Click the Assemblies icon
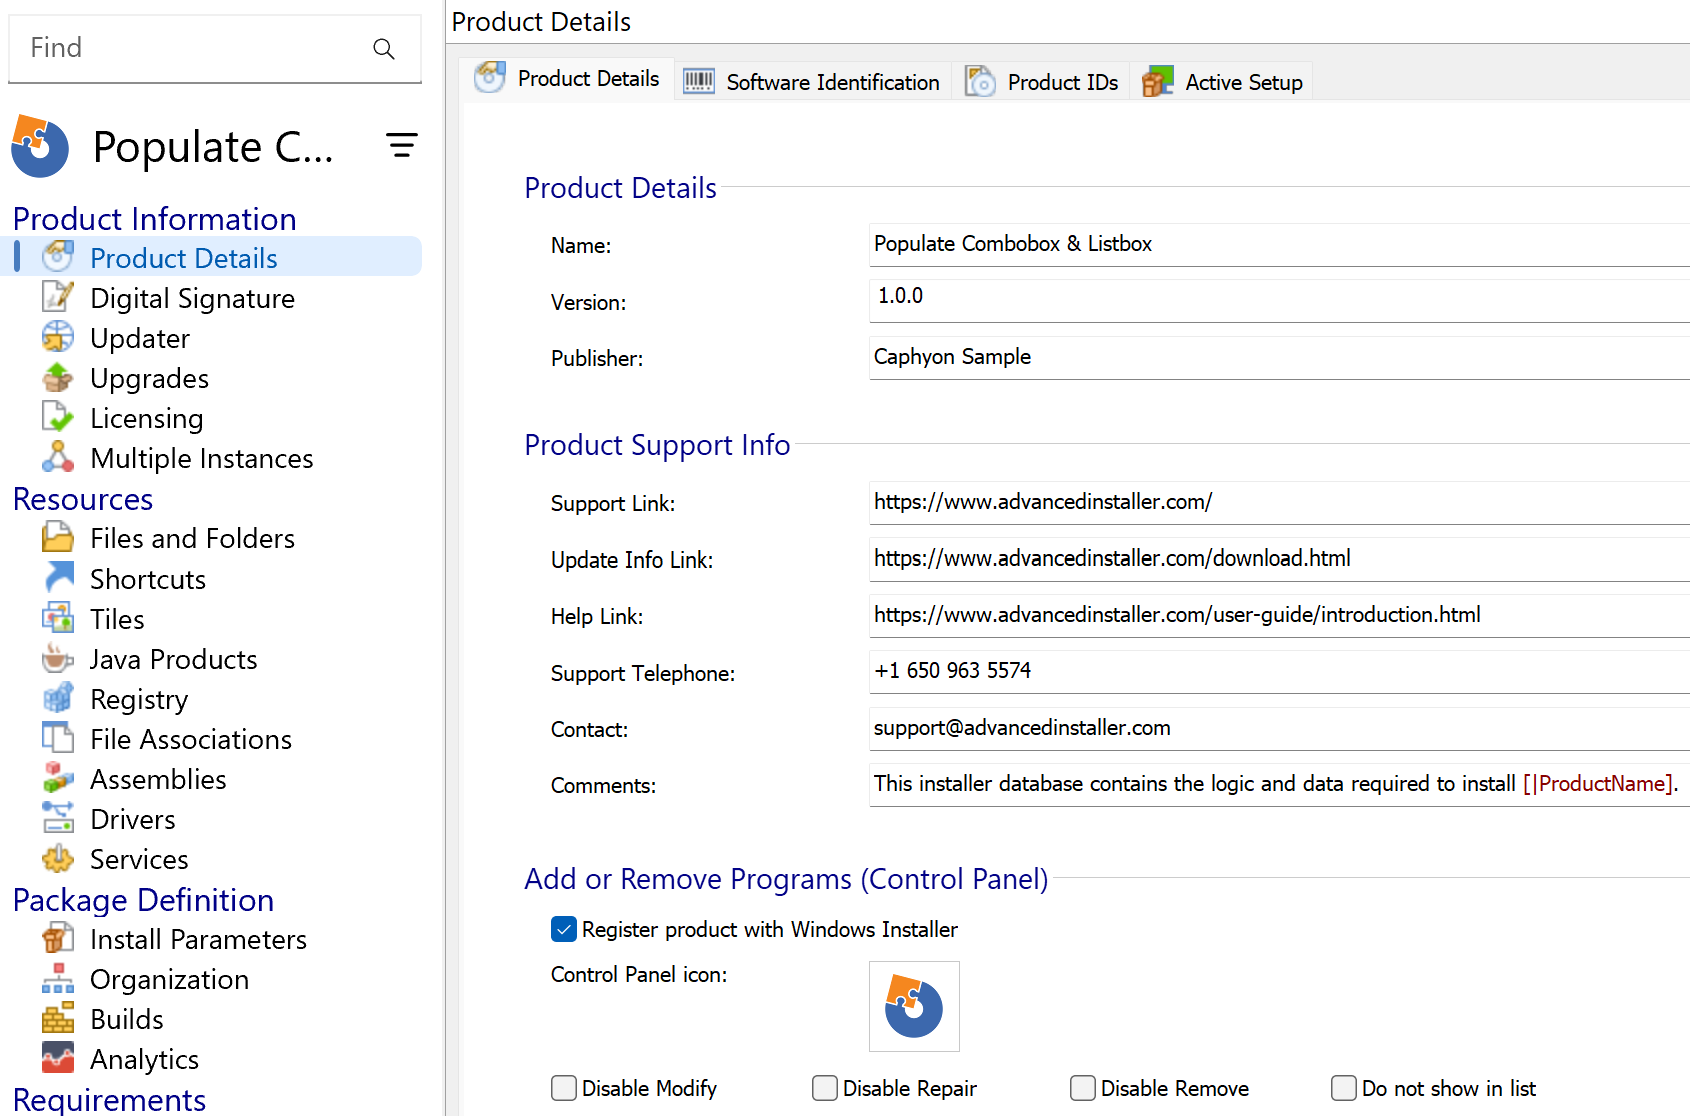Screen dimensions: 1690x1116 58,778
